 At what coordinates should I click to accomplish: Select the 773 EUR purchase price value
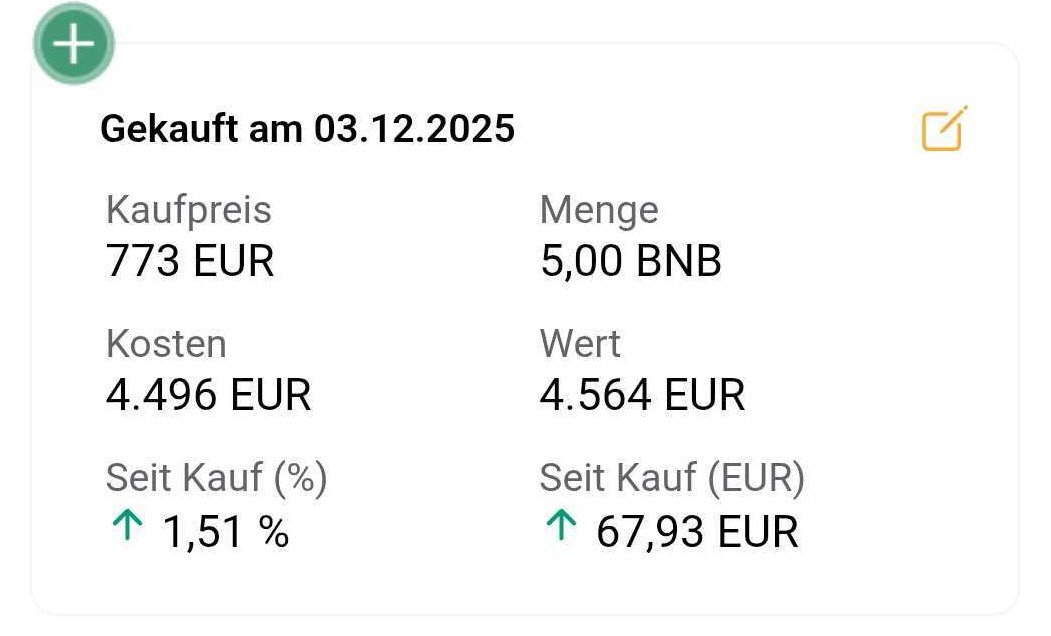pyautogui.click(x=190, y=262)
